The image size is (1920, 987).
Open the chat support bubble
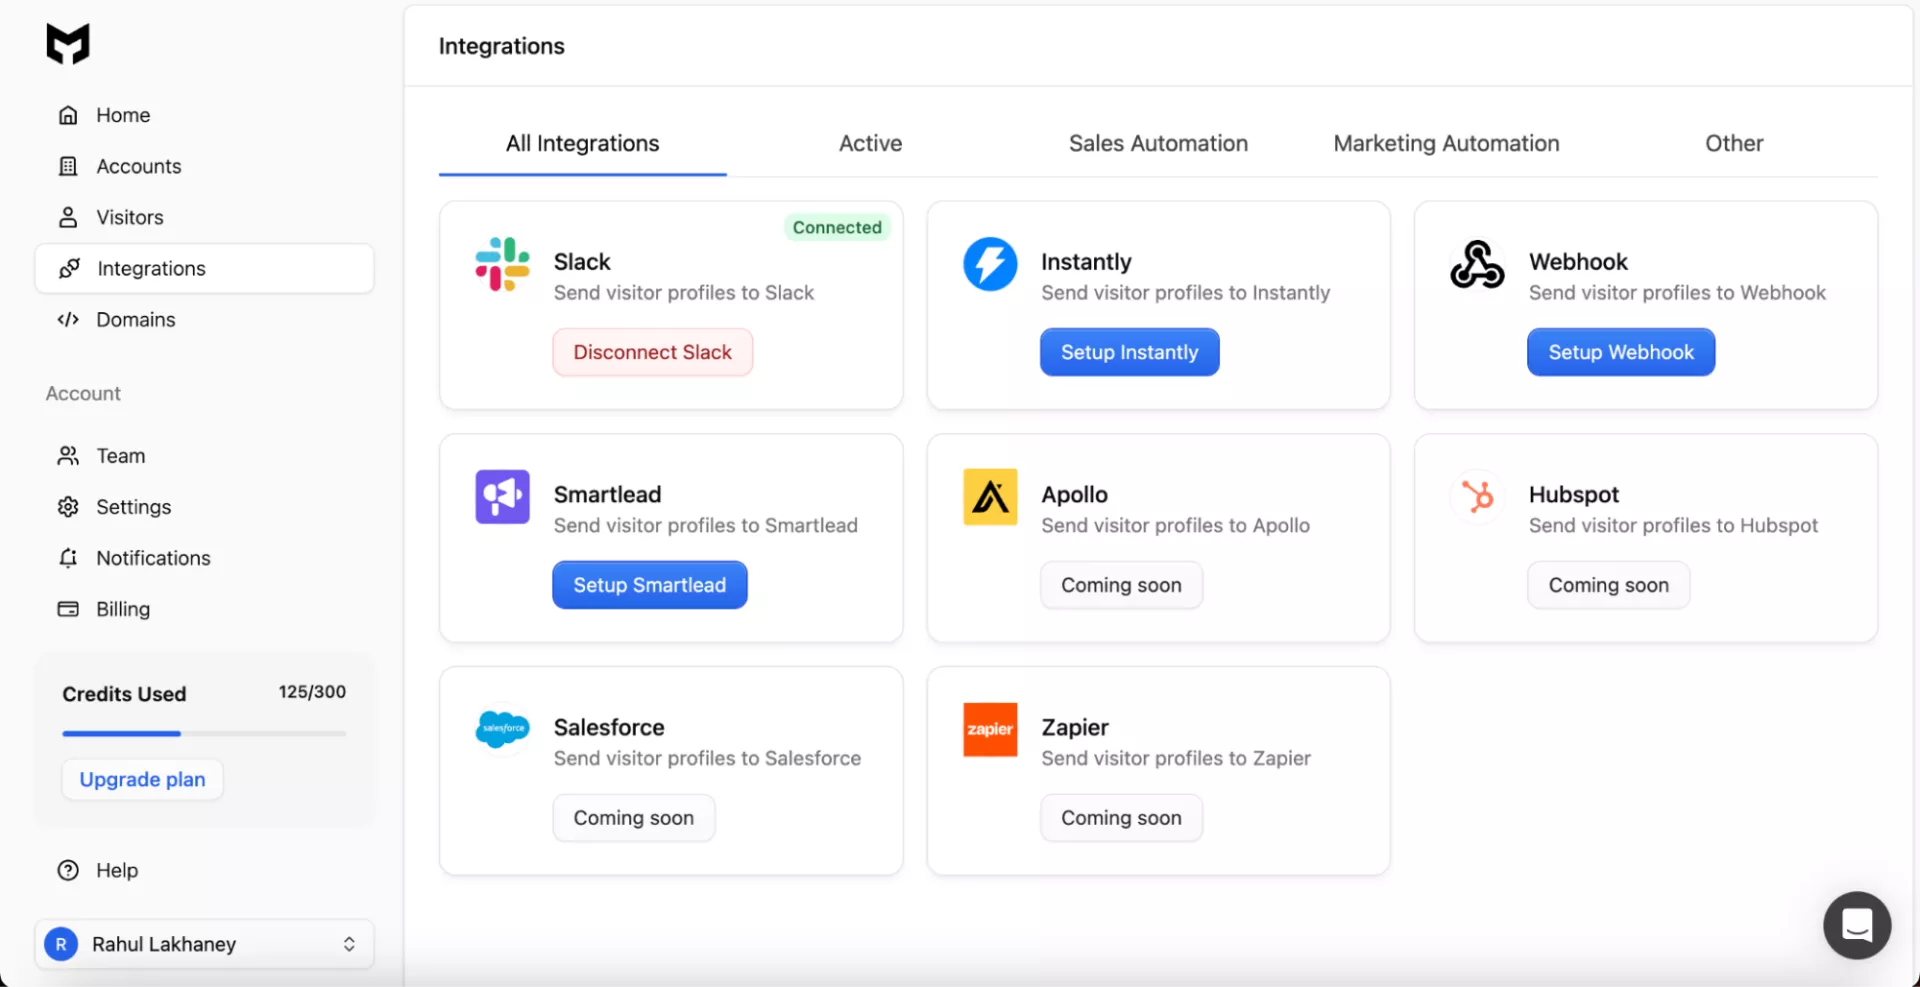click(x=1856, y=925)
